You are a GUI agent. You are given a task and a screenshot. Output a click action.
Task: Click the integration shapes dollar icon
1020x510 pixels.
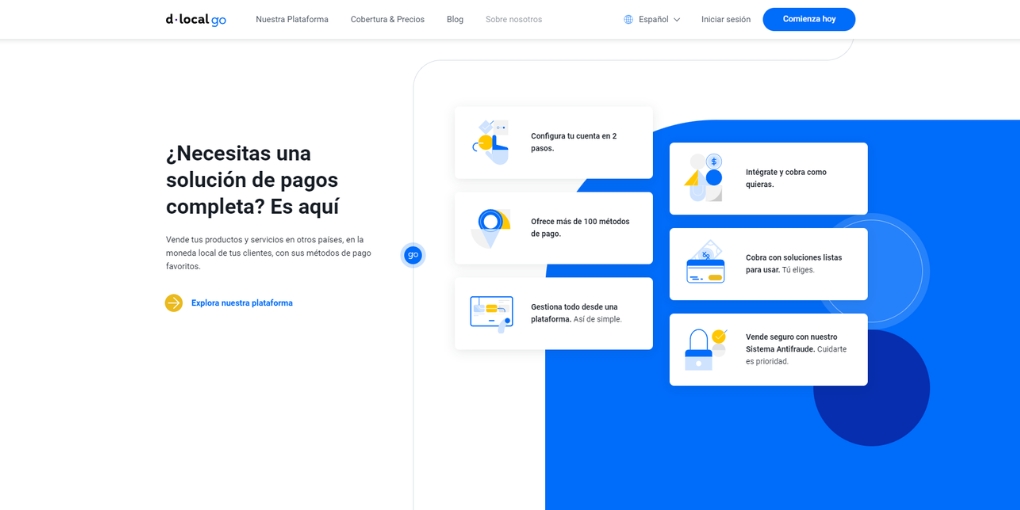pos(705,178)
